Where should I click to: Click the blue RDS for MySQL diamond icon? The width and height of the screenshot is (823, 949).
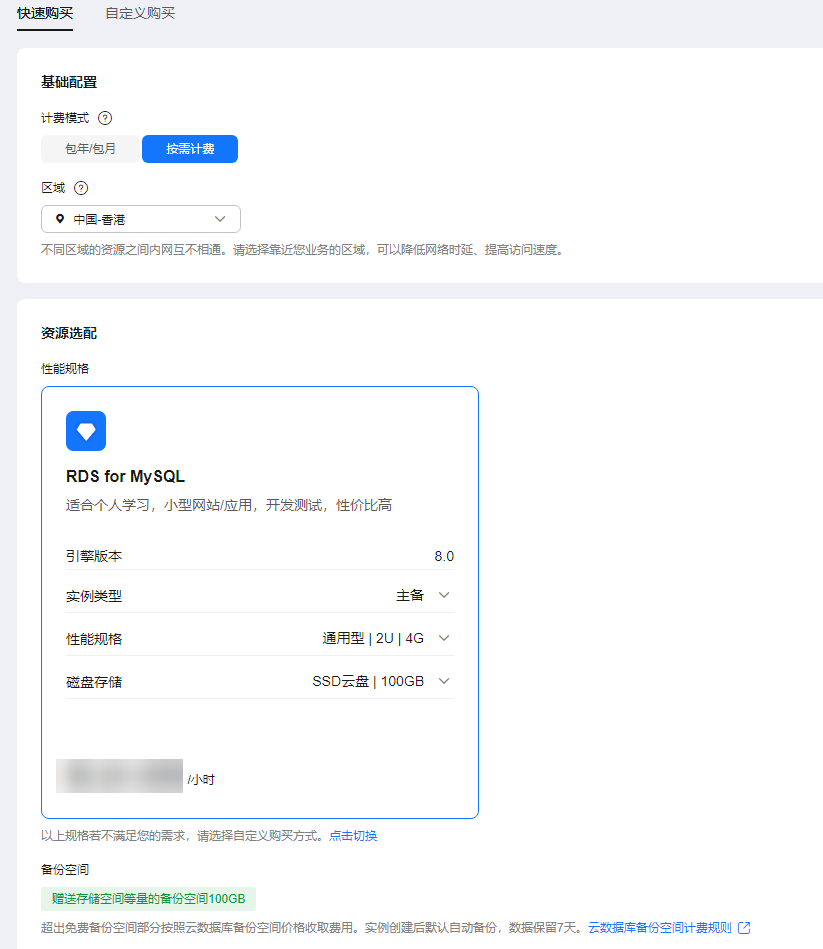click(86, 431)
